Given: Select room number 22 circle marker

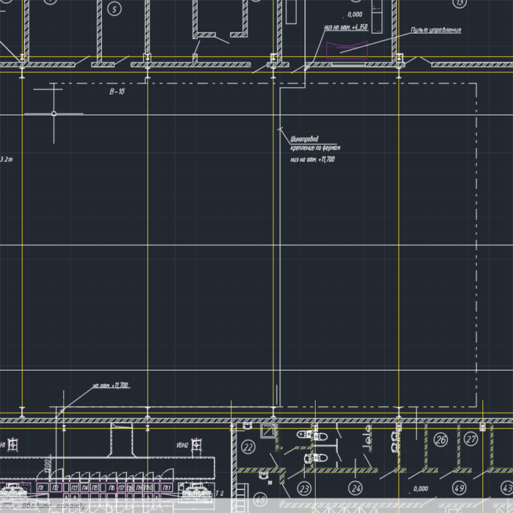Looking at the screenshot, I should 248,447.
